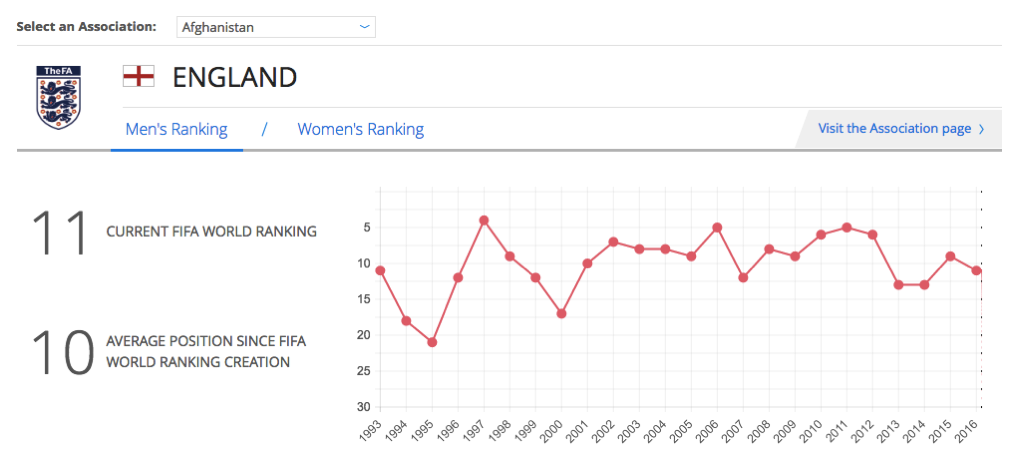This screenshot has height=476, width=1016.
Task: Click the 1997 peak data point
Action: tap(484, 220)
